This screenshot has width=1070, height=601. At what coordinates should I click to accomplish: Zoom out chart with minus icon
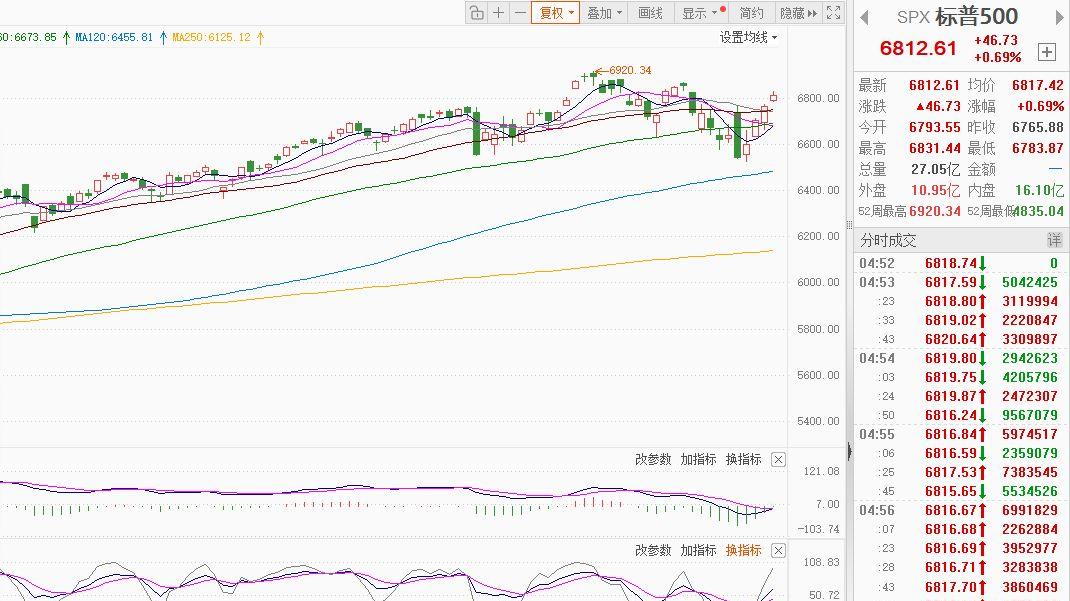point(519,13)
